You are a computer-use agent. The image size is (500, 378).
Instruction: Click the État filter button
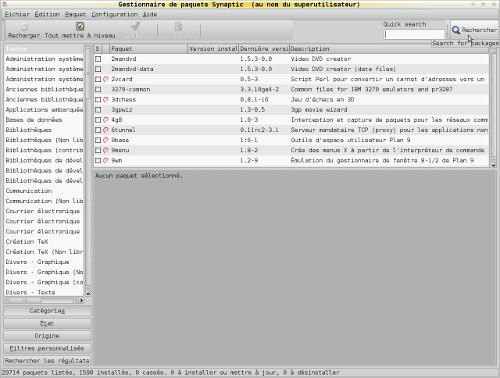[x=47, y=323]
